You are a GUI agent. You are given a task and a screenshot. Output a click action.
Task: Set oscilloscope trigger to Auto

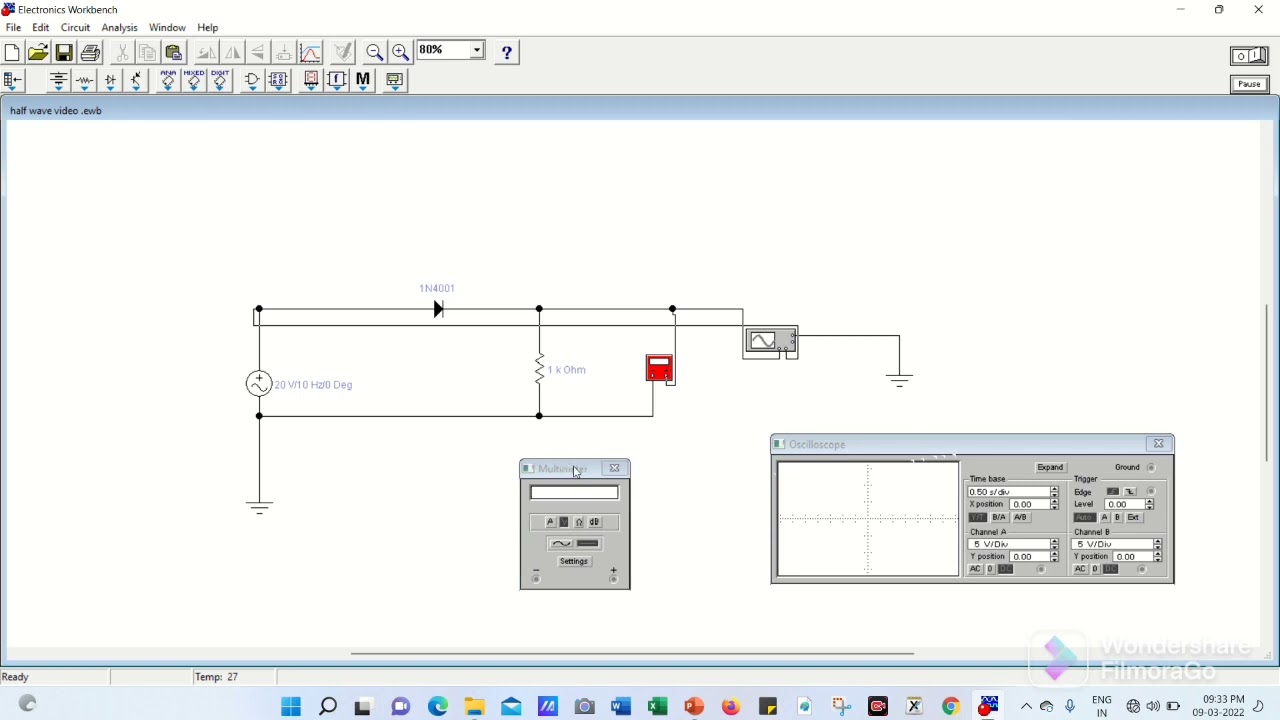(x=1084, y=517)
